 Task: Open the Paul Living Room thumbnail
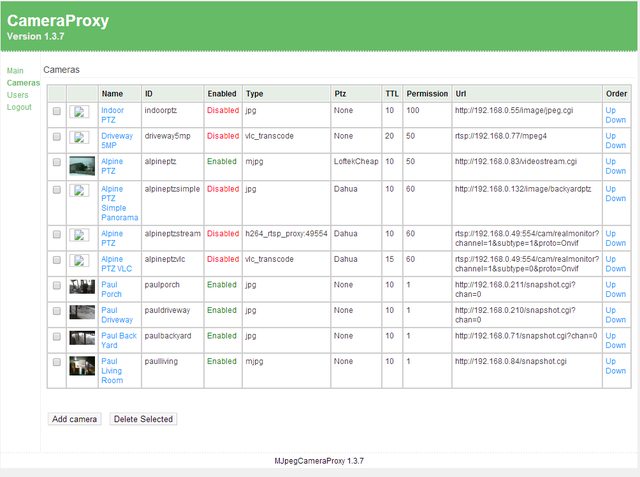pos(82,366)
